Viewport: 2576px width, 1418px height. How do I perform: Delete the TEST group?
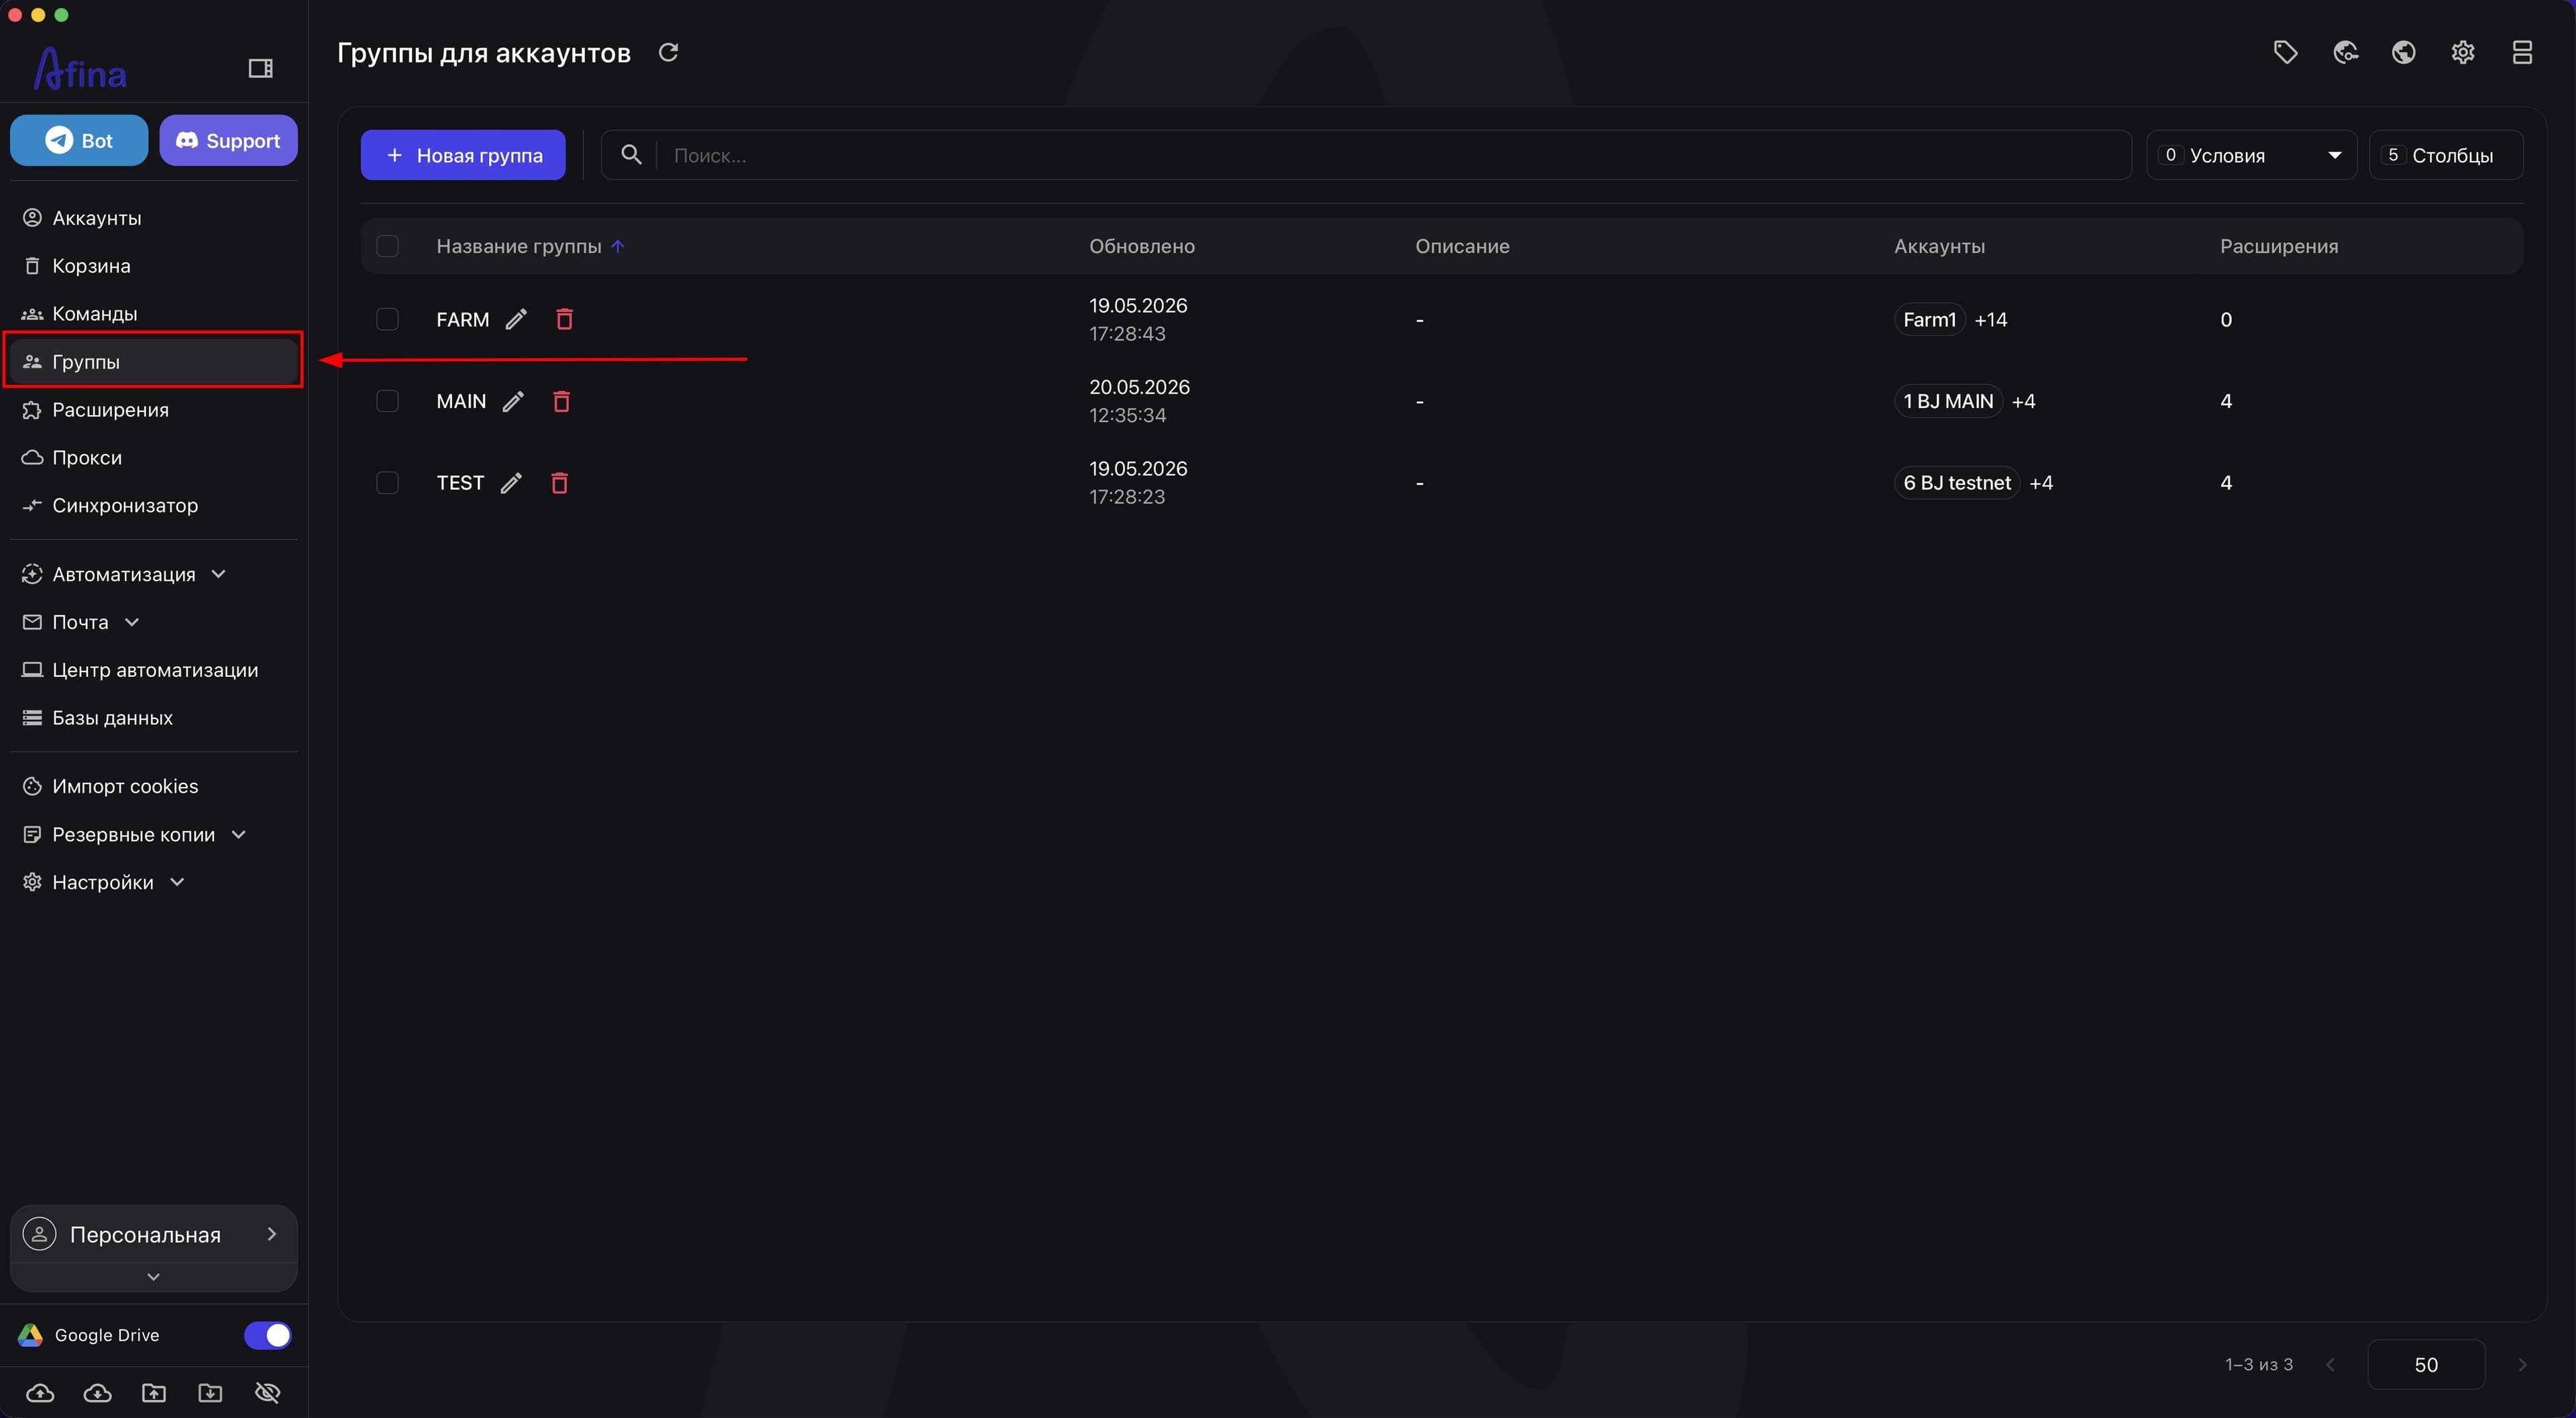559,483
